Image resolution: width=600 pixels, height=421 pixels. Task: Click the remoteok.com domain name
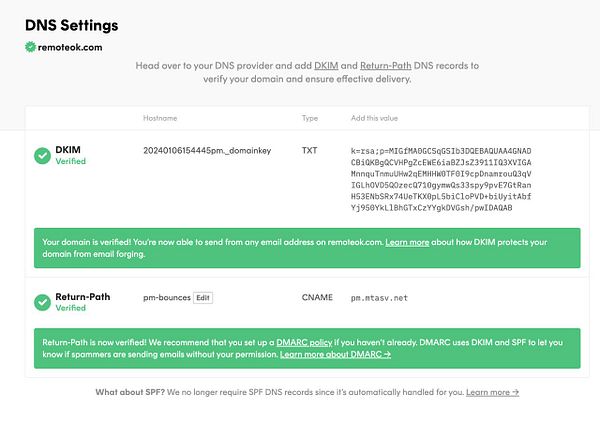[70, 46]
